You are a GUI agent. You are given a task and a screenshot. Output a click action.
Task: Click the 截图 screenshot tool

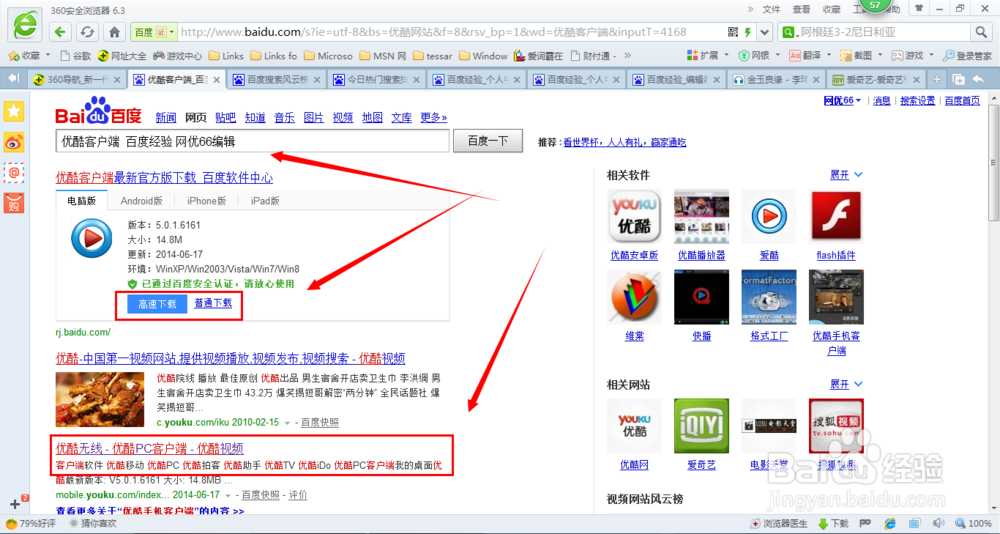pos(858,56)
